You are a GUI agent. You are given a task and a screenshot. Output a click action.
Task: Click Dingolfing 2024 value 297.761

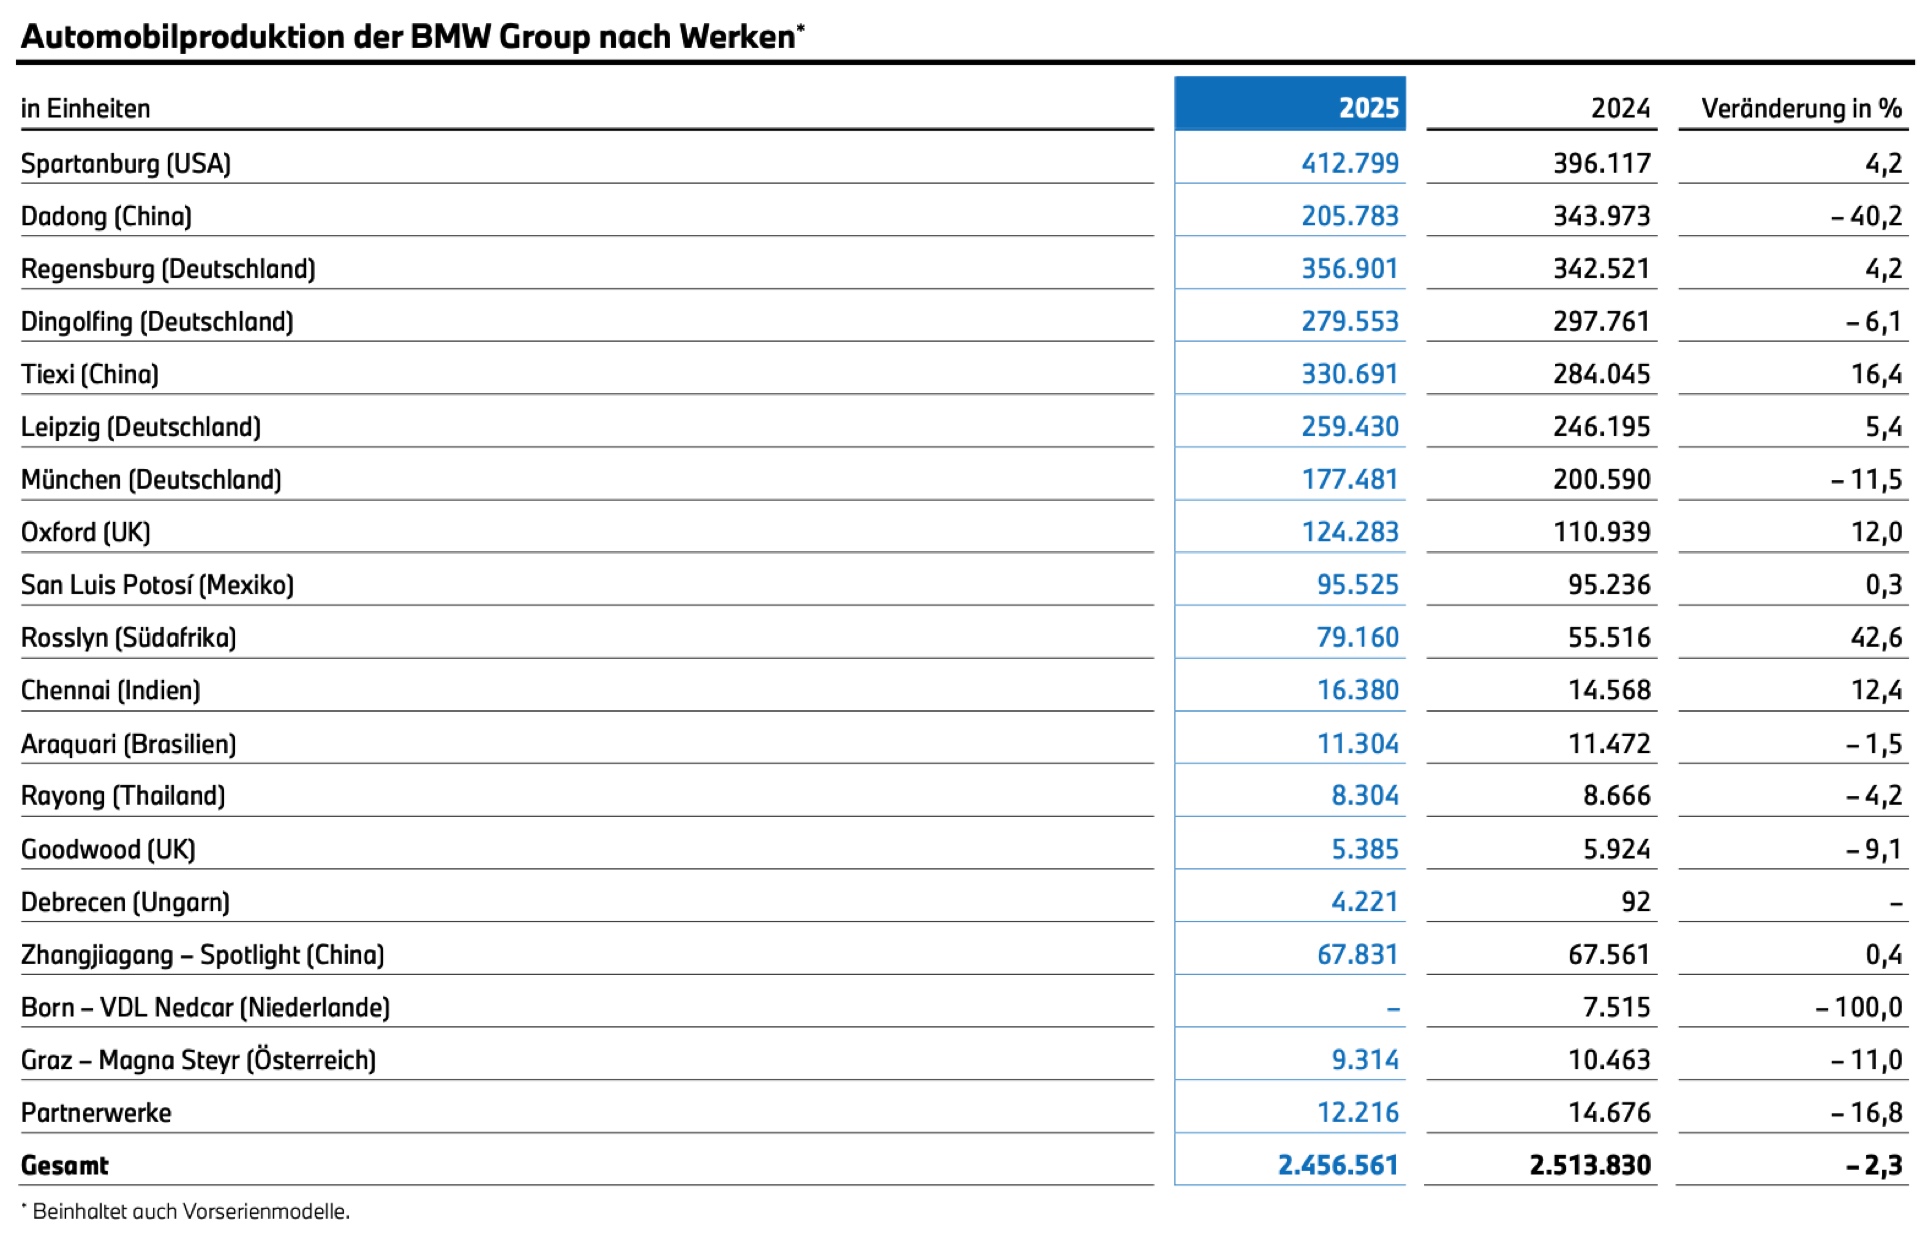click(x=1601, y=321)
